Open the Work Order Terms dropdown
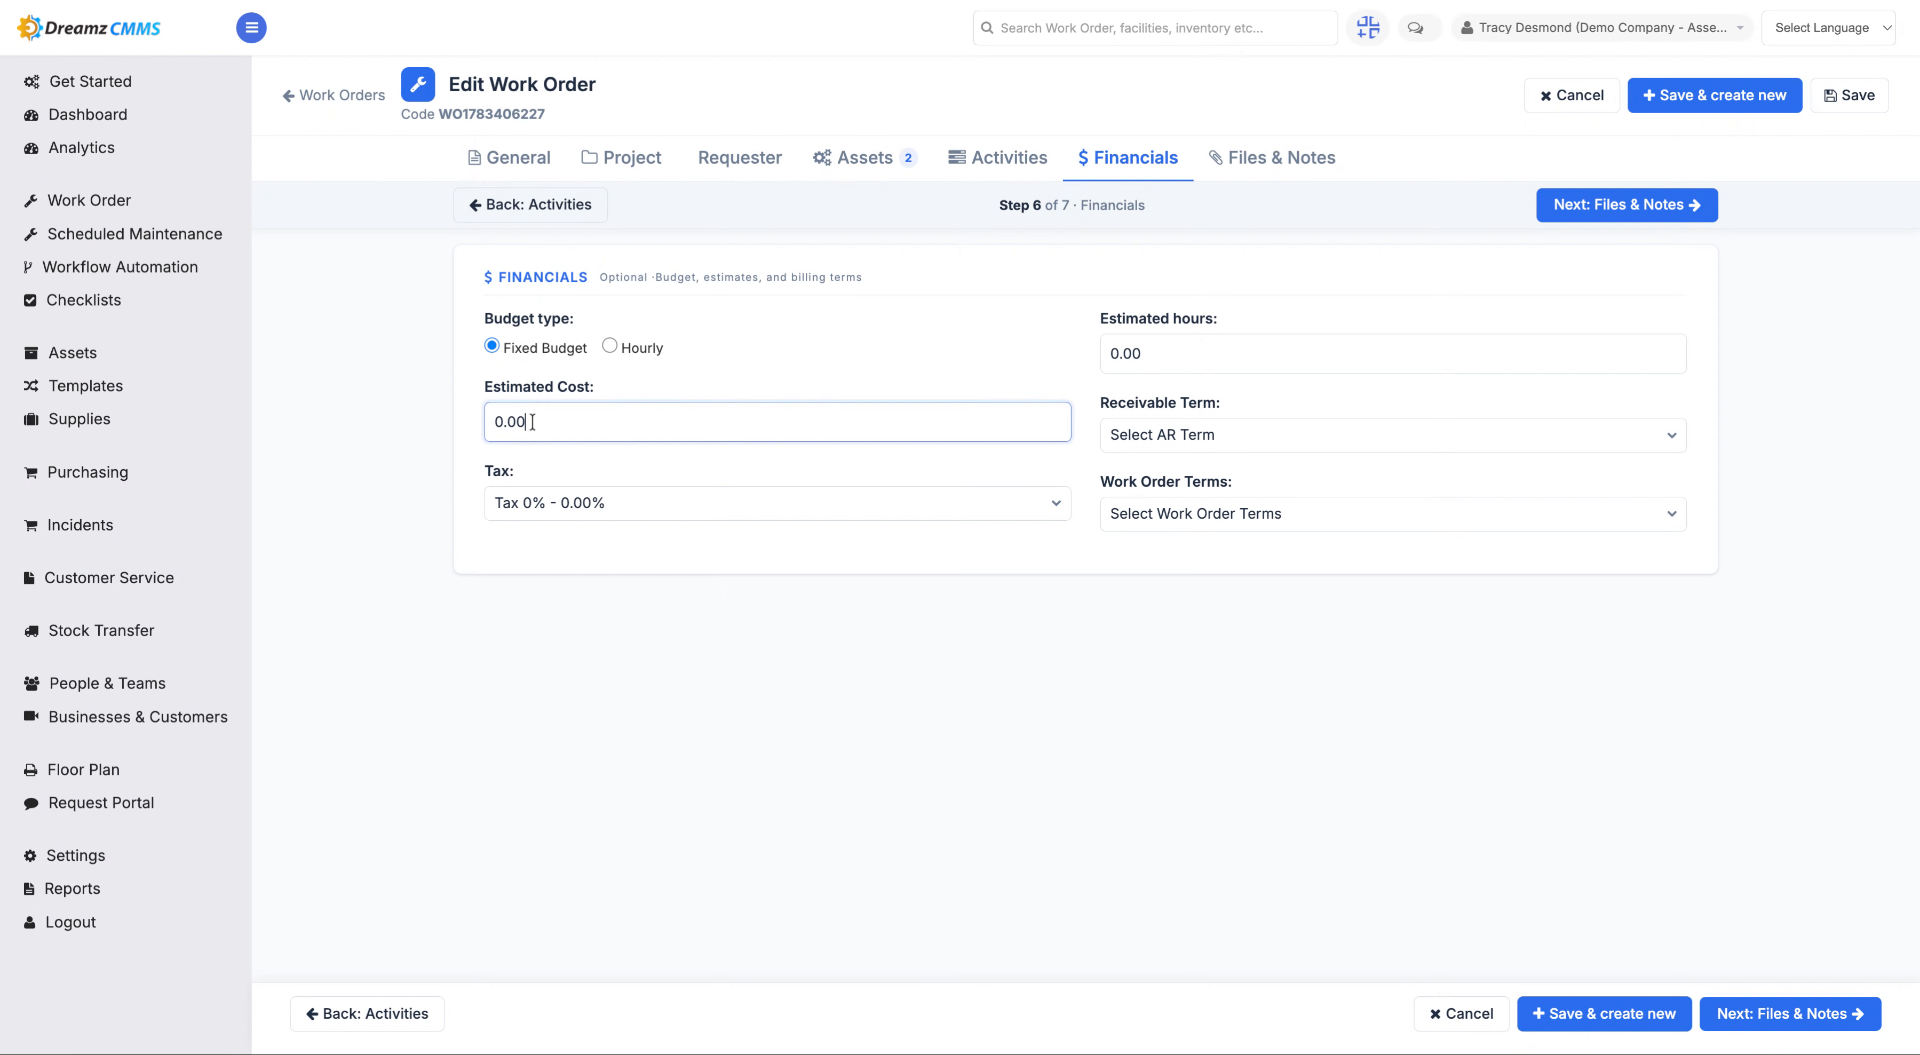The image size is (1920, 1055). 1393,515
